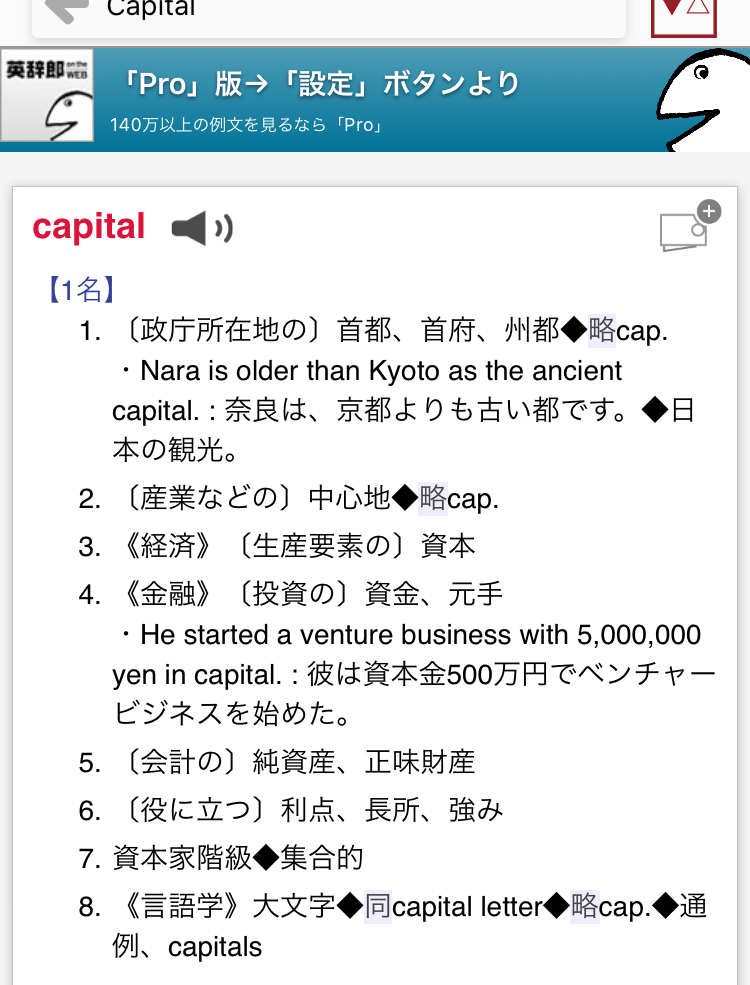Tap the bird mascot on the banner
Screen dimensions: 750x985
[703, 101]
